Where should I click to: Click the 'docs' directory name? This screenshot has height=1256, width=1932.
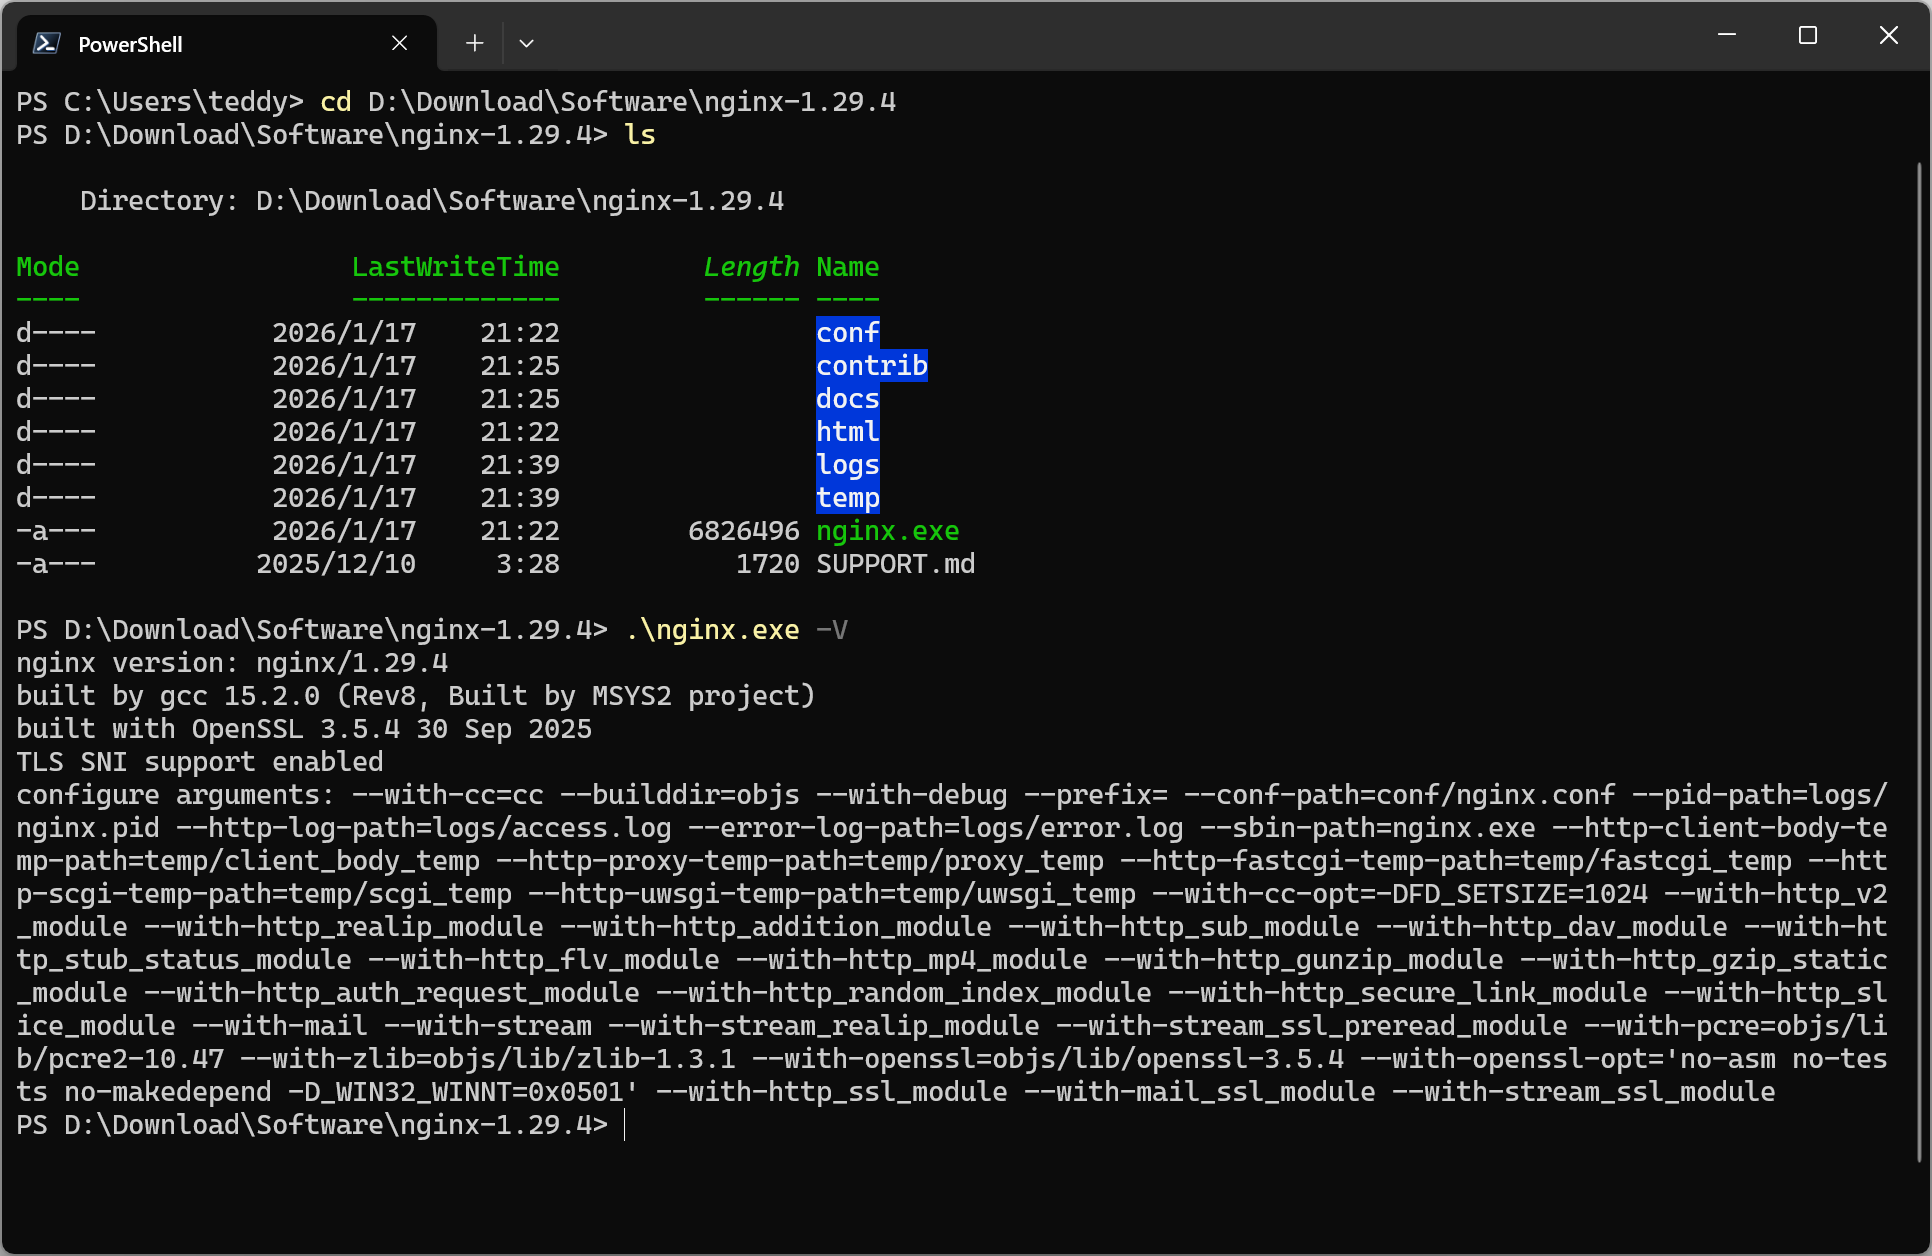[x=848, y=399]
